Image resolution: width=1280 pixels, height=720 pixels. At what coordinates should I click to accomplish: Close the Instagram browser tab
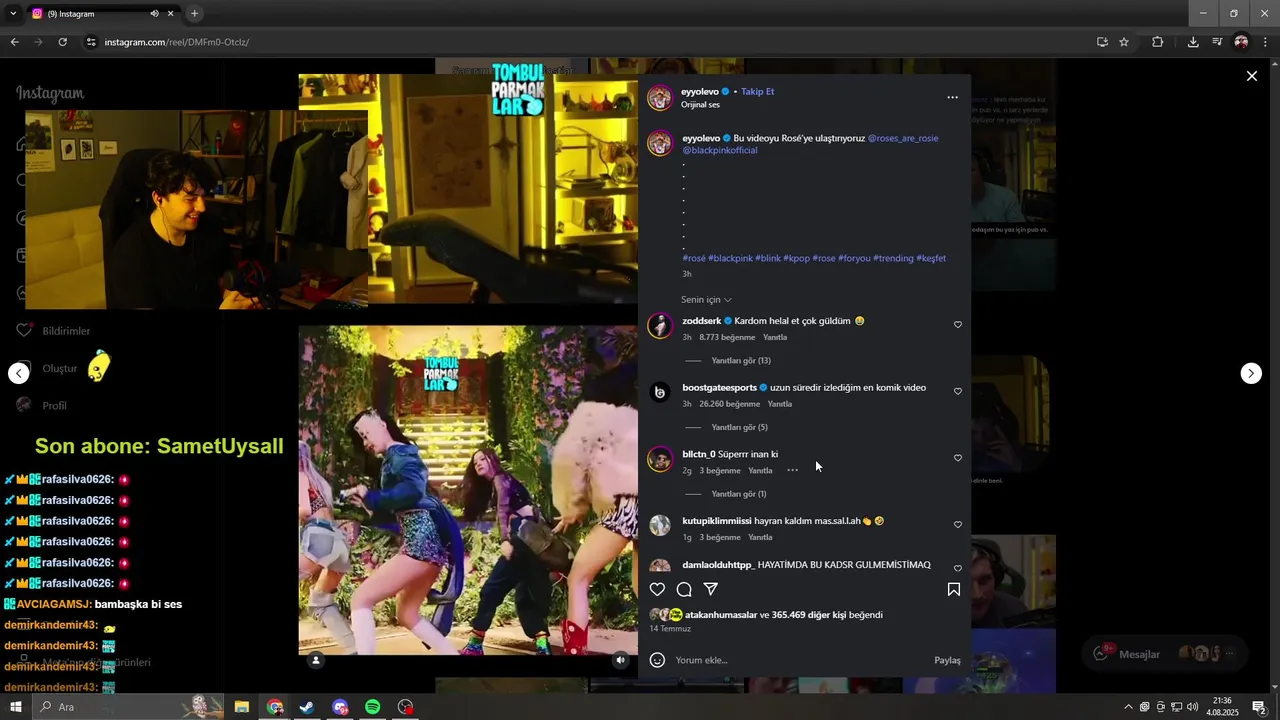click(171, 14)
